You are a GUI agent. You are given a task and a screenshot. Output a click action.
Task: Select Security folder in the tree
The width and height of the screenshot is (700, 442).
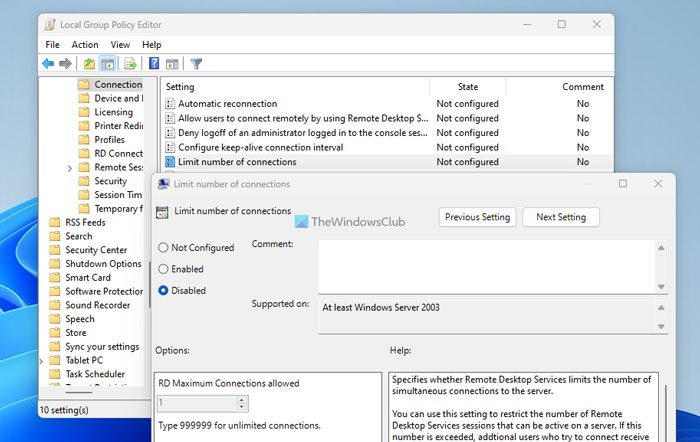tap(110, 181)
